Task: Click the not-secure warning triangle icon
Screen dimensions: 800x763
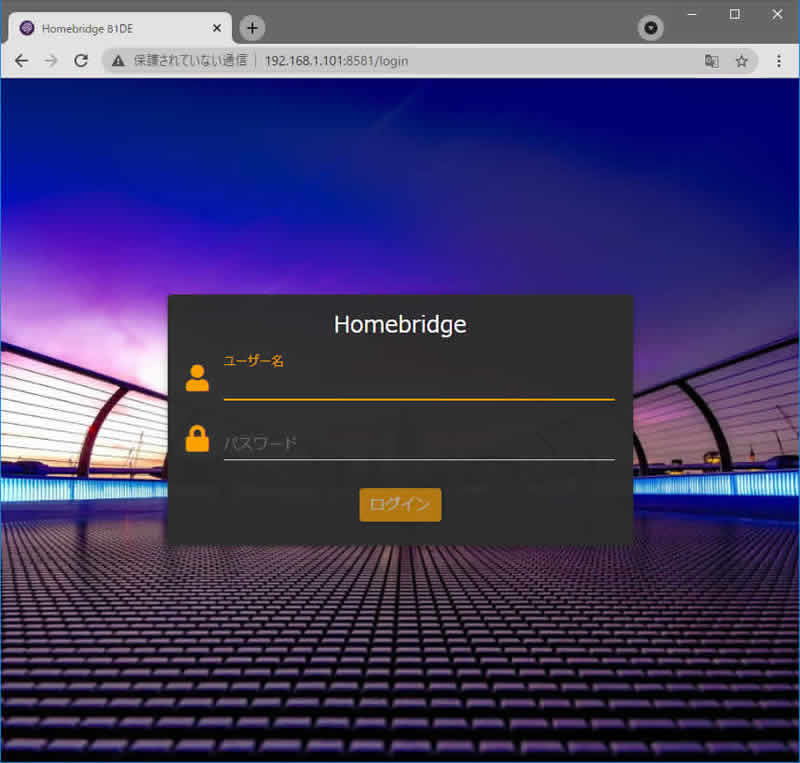Action: 118,61
